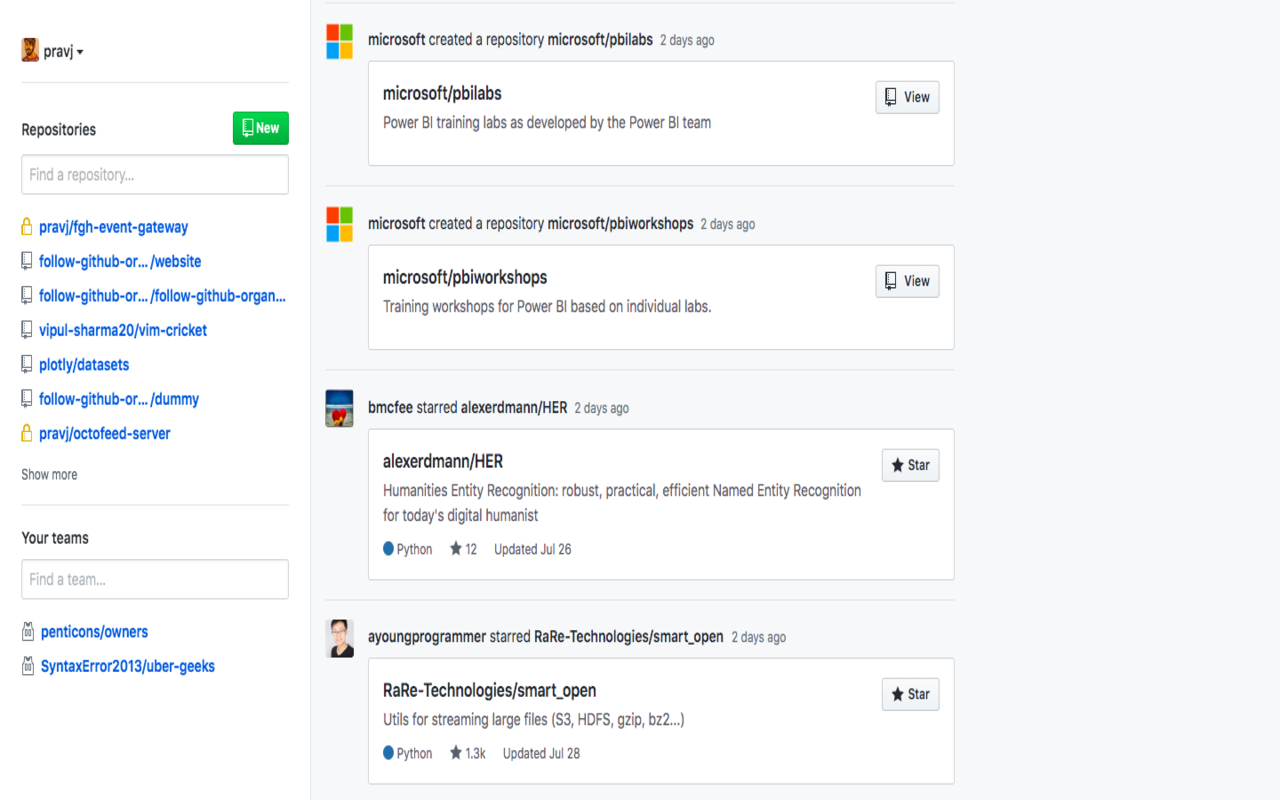
Task: Click the team icon beside penticons/owners
Action: [x=27, y=631]
